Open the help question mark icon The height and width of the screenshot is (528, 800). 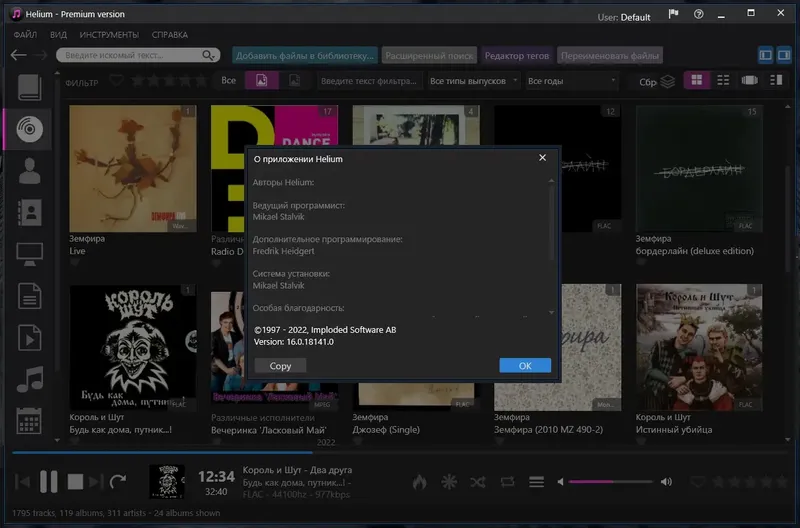point(698,14)
